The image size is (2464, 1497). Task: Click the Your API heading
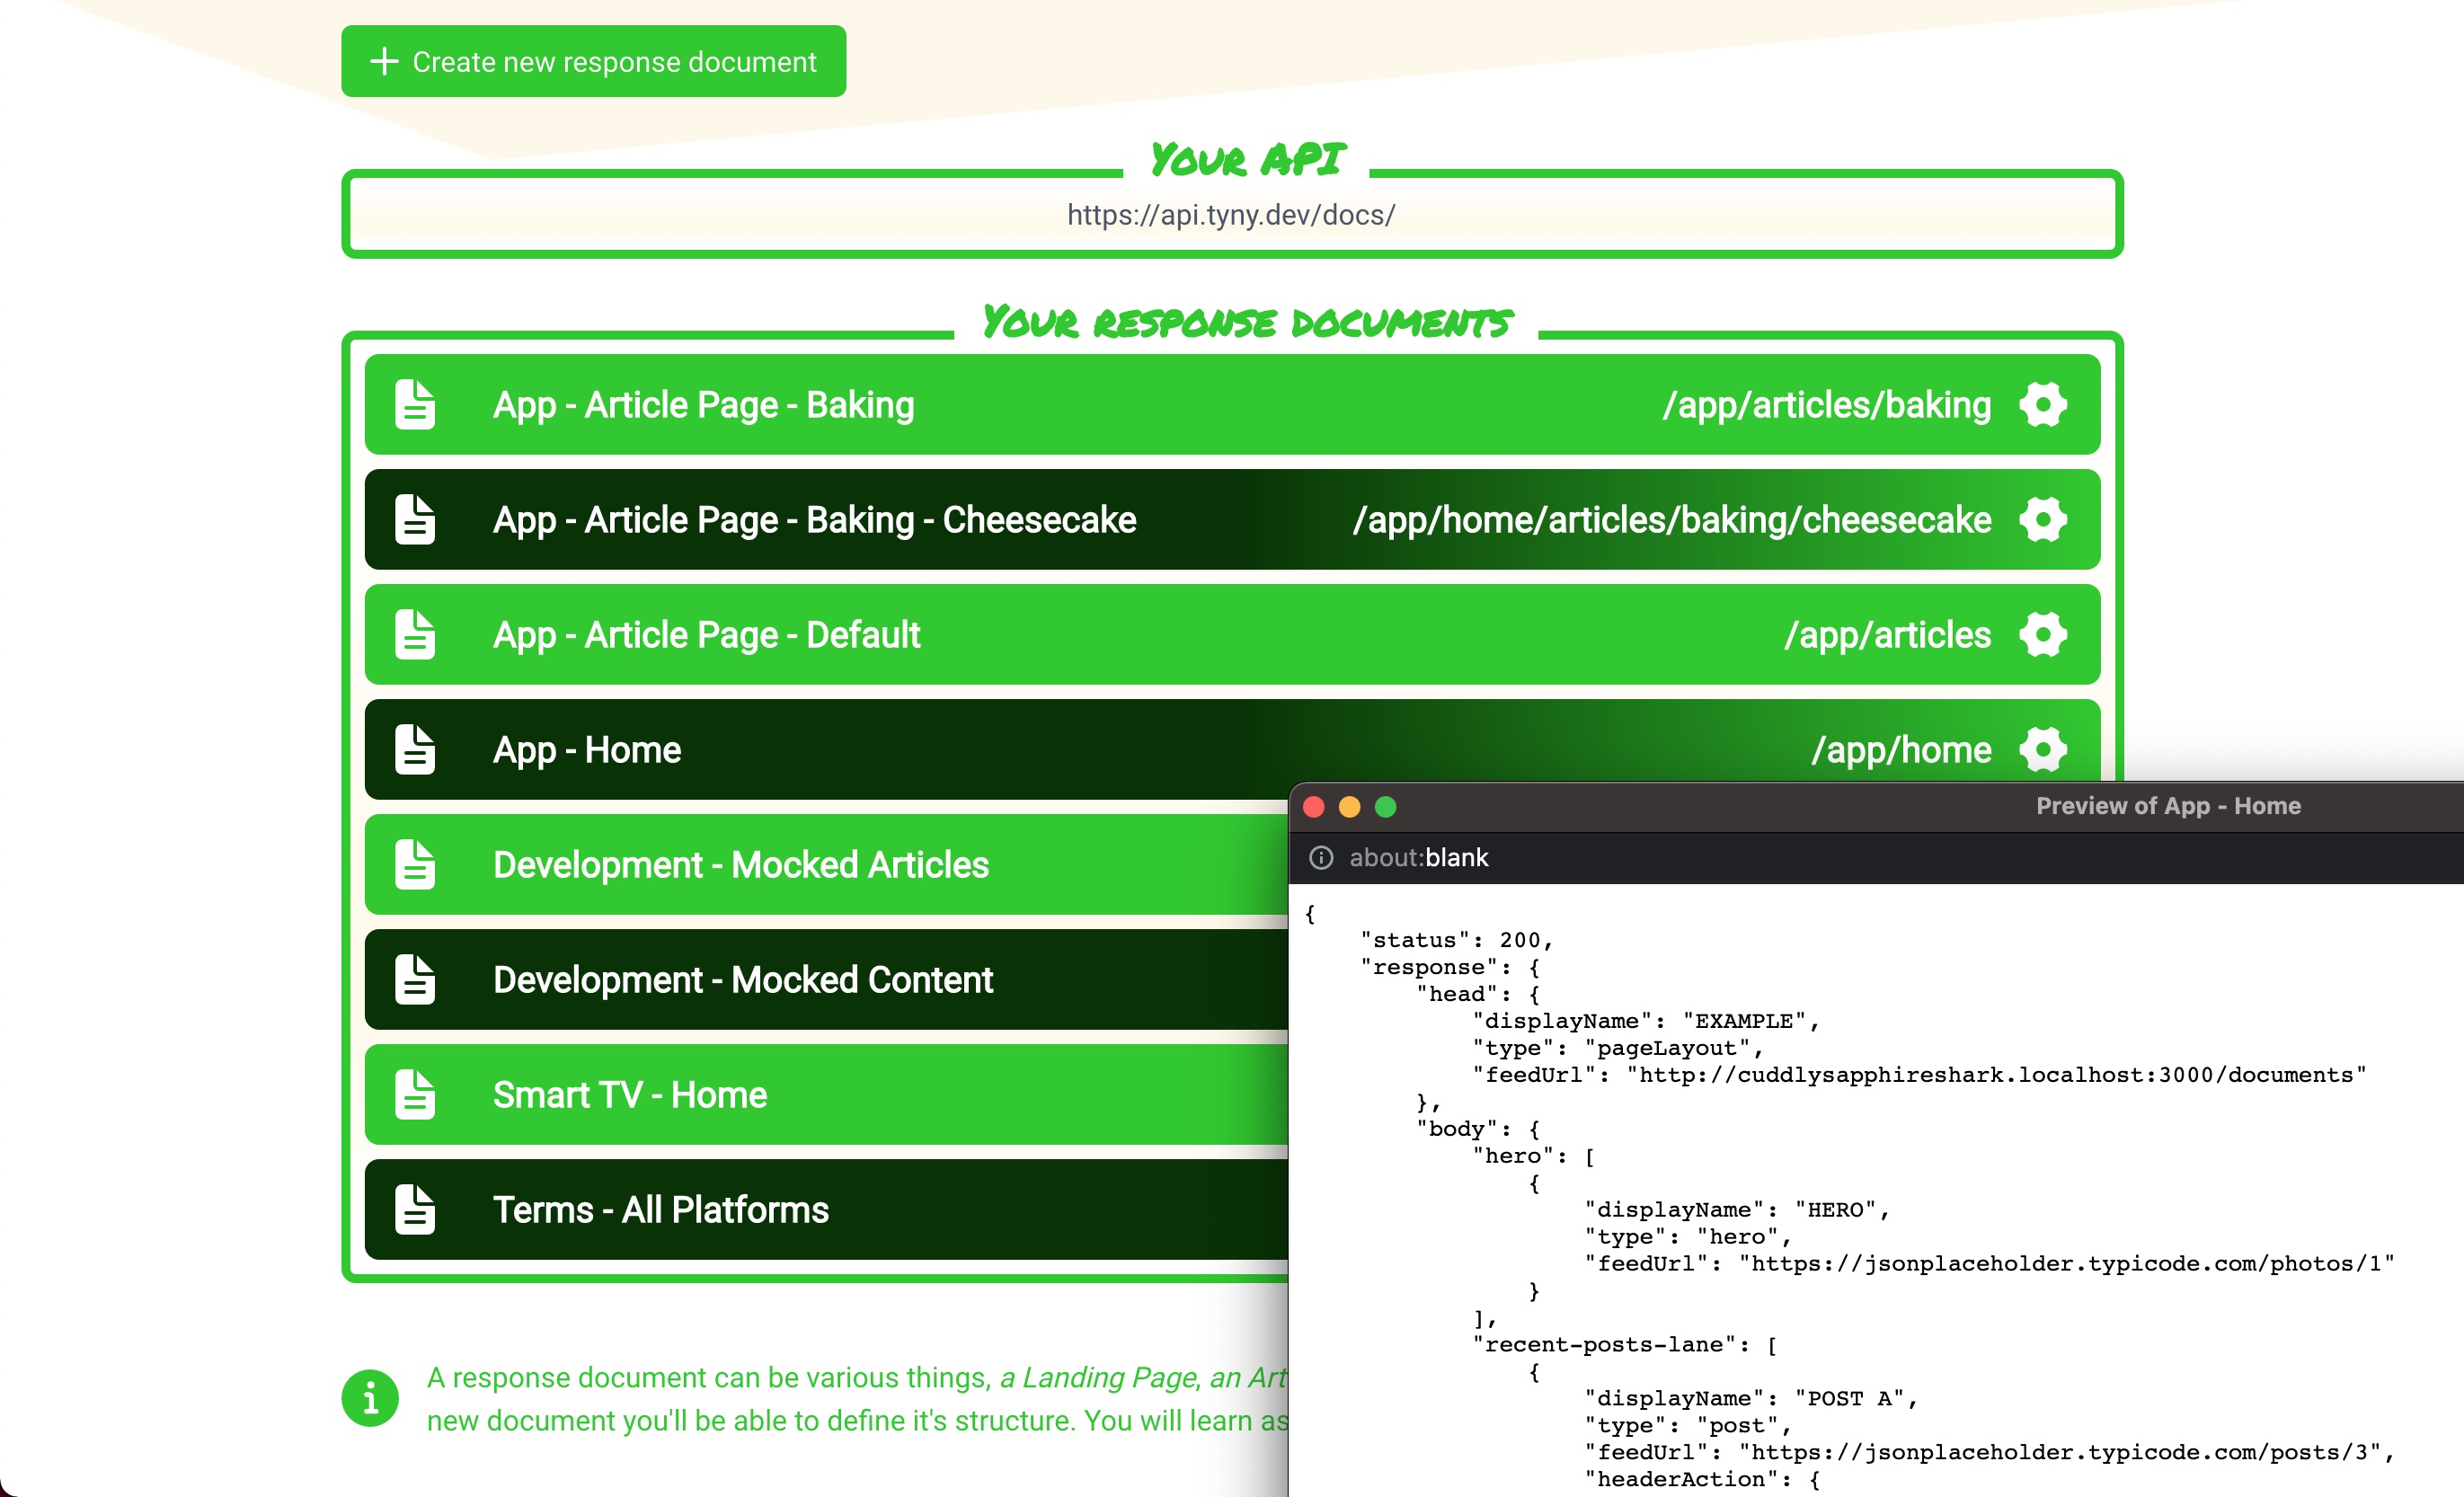[x=1247, y=160]
